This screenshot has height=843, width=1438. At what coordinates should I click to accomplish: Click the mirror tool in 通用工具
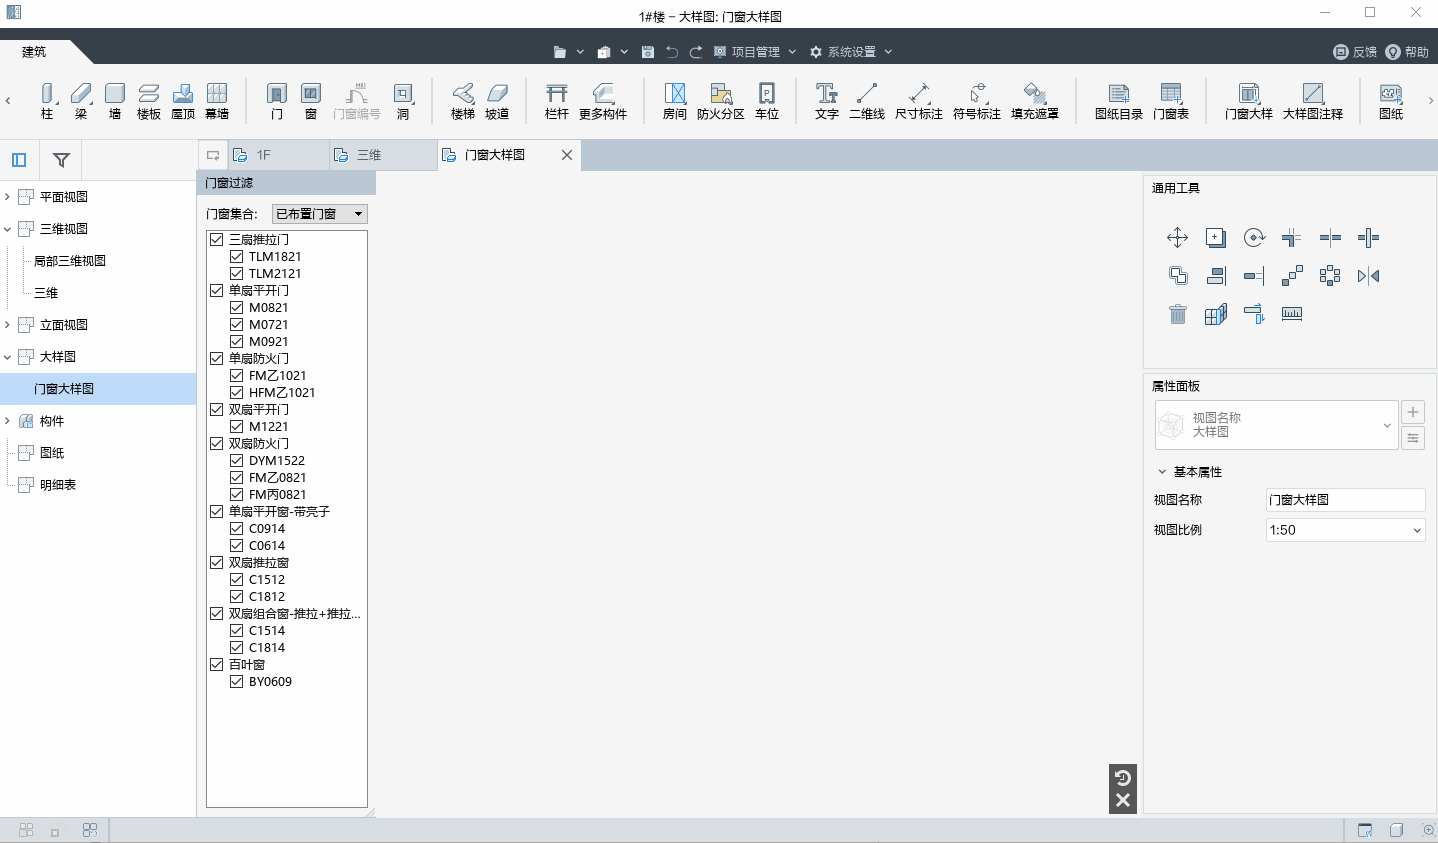tap(1368, 276)
